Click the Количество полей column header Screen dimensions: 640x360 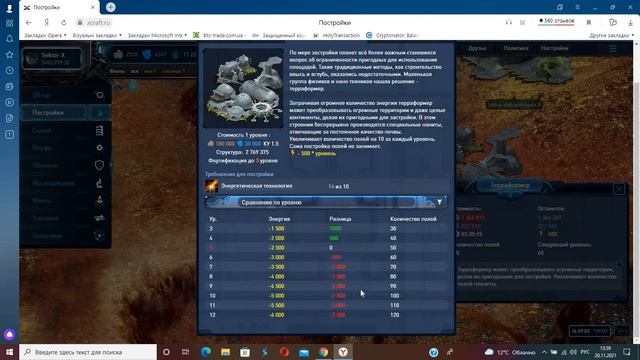413,219
